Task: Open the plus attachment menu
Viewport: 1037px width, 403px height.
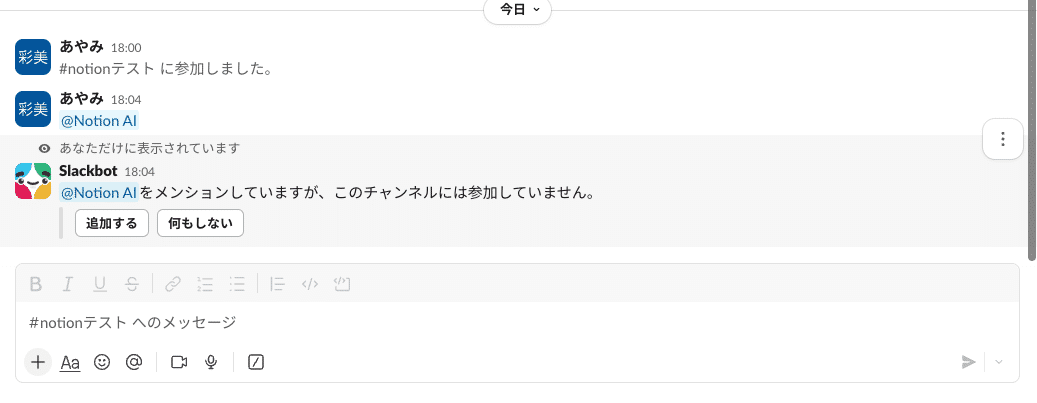Action: click(x=37, y=362)
